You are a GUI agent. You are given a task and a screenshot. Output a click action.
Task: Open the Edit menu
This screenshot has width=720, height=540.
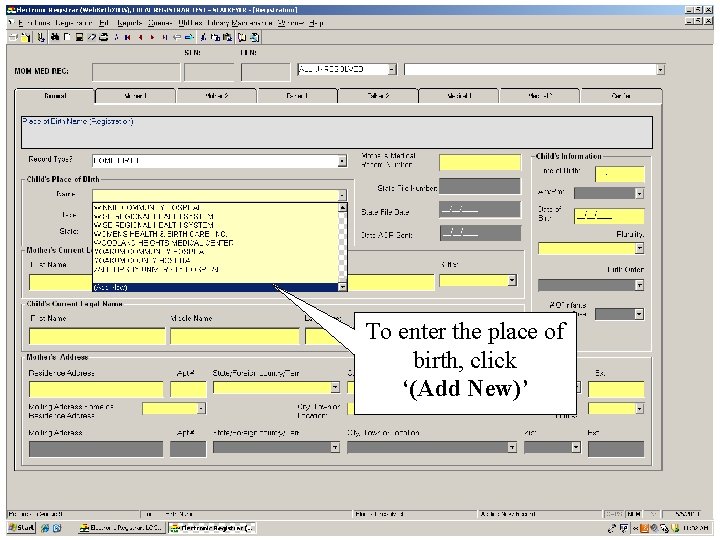click(x=104, y=22)
